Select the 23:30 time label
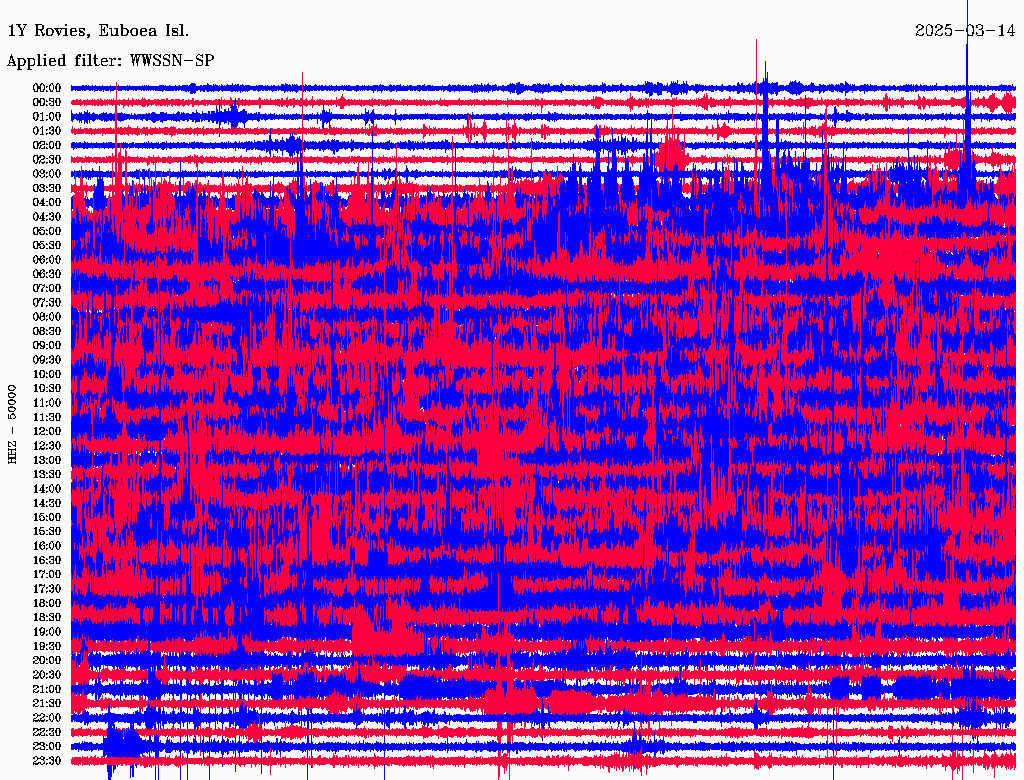Image resolution: width=1024 pixels, height=780 pixels. point(46,761)
